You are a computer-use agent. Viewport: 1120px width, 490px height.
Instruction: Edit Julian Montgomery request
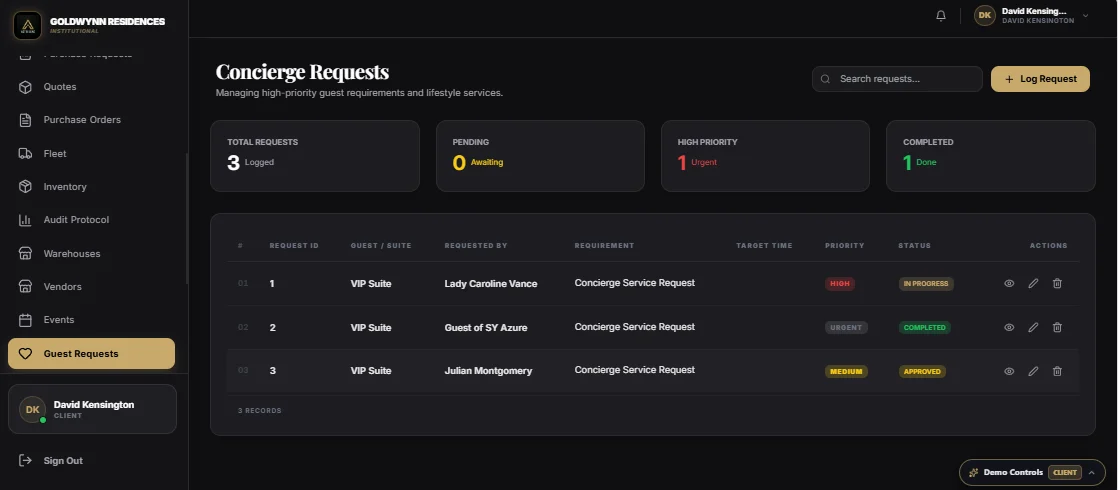tap(1033, 371)
